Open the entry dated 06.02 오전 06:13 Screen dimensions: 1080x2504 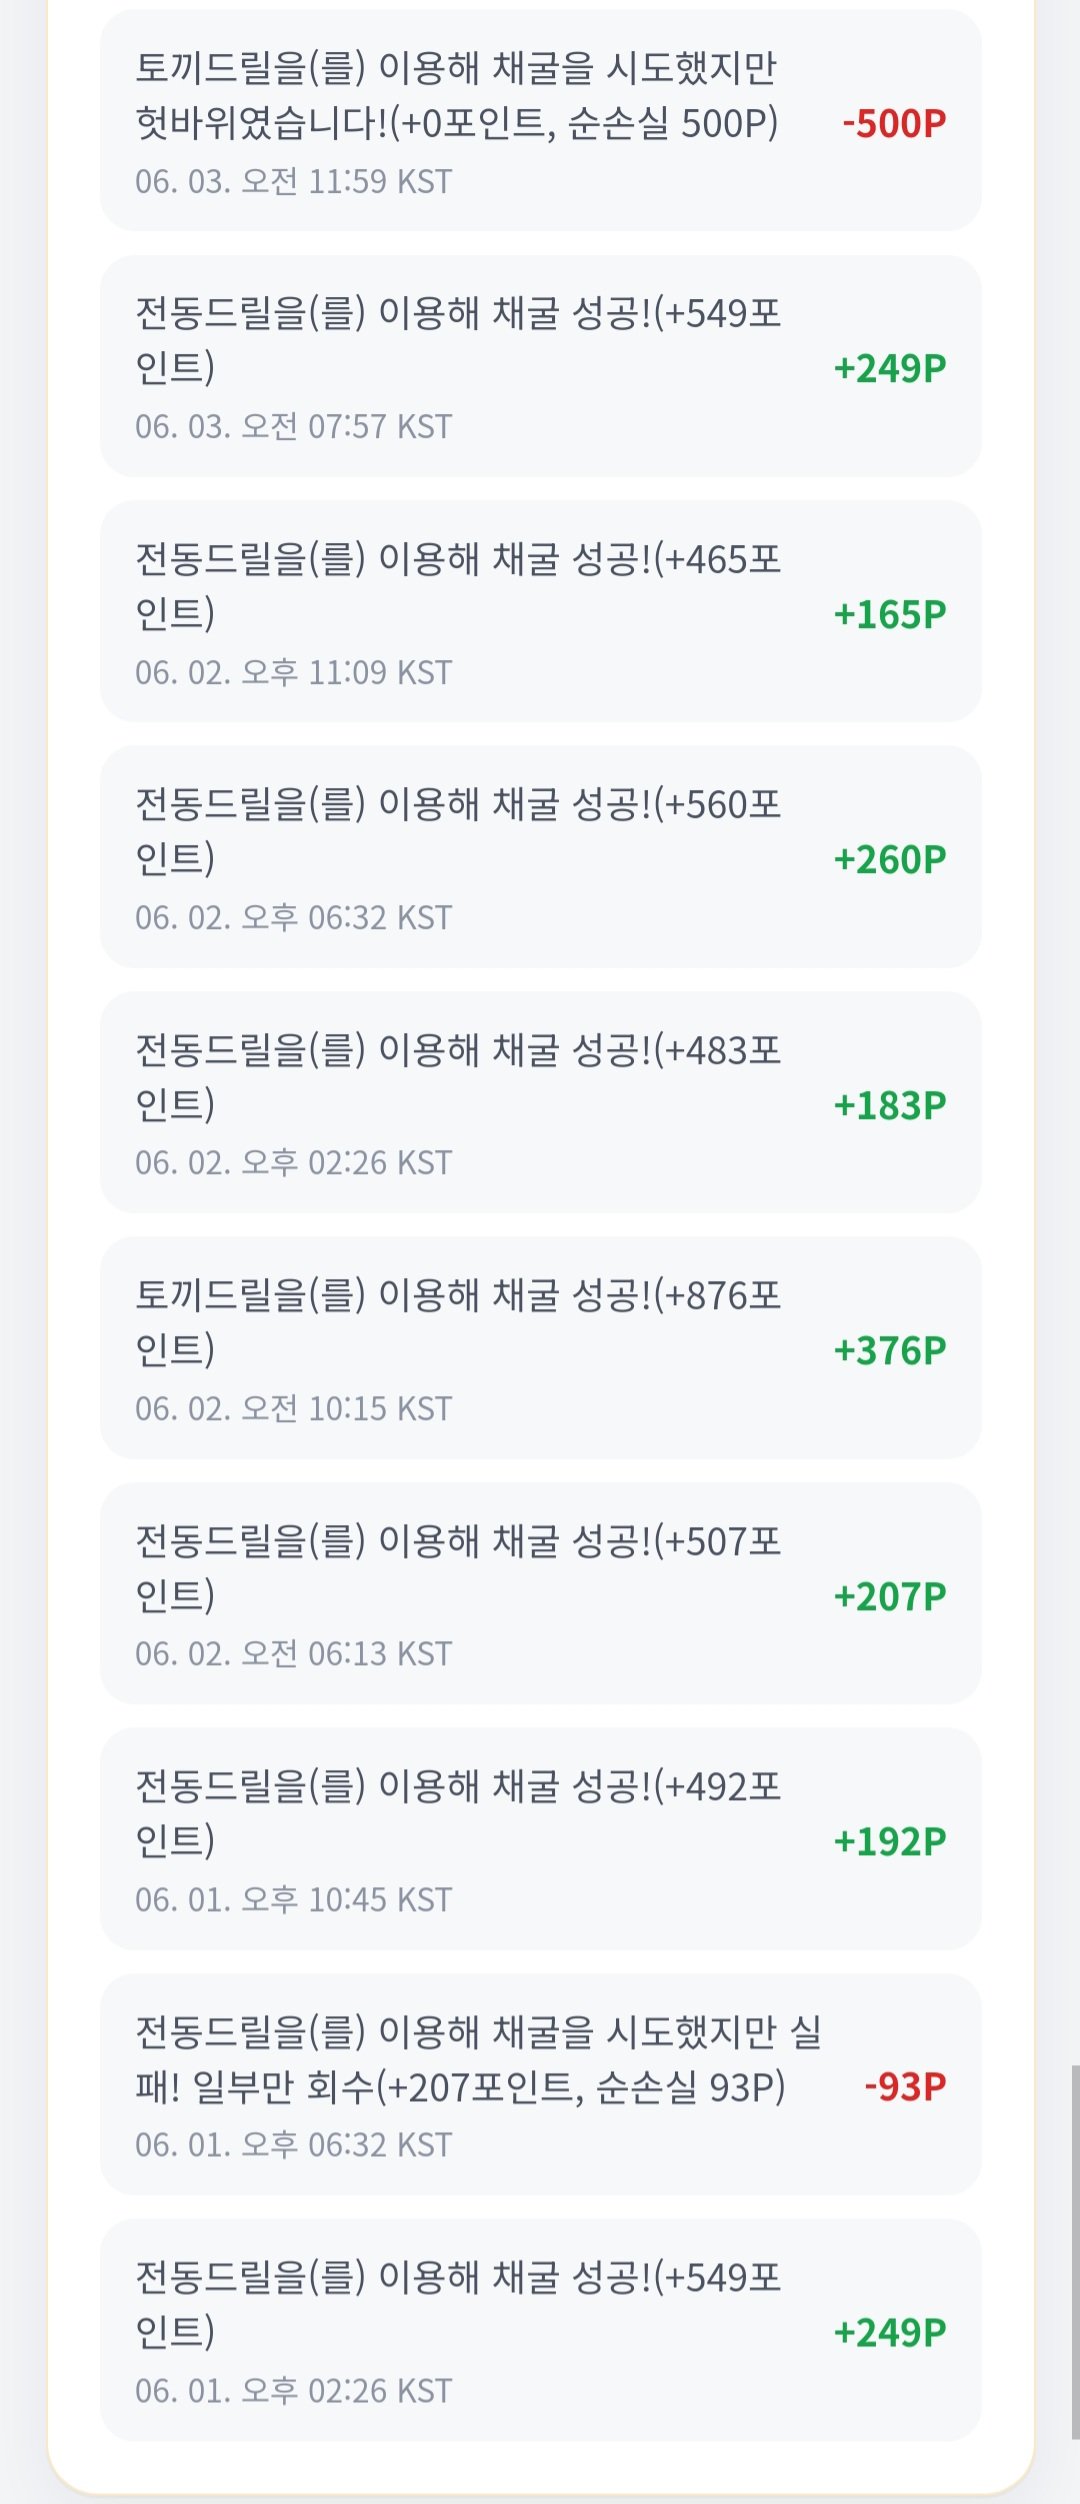pyautogui.click(x=540, y=1593)
